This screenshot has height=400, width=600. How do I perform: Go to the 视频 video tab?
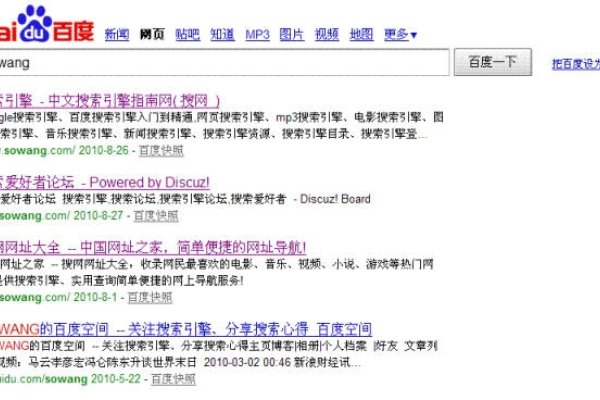(326, 34)
